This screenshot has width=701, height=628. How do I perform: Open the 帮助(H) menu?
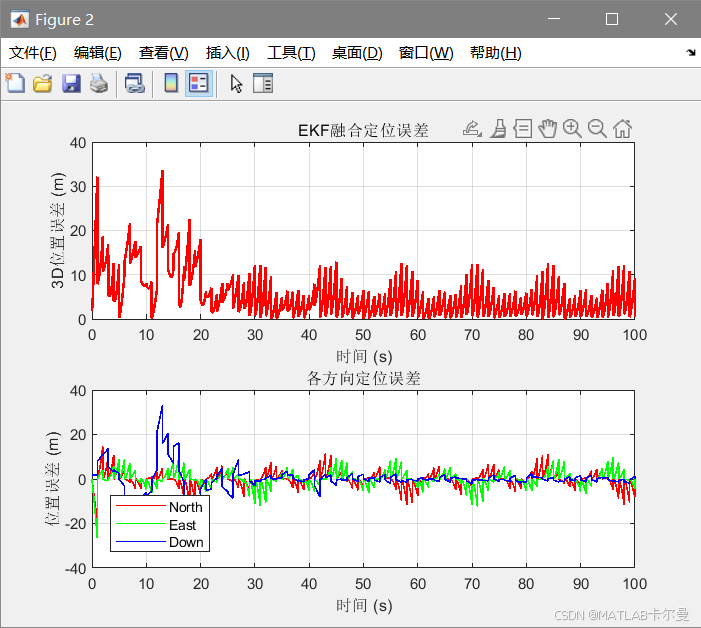496,53
